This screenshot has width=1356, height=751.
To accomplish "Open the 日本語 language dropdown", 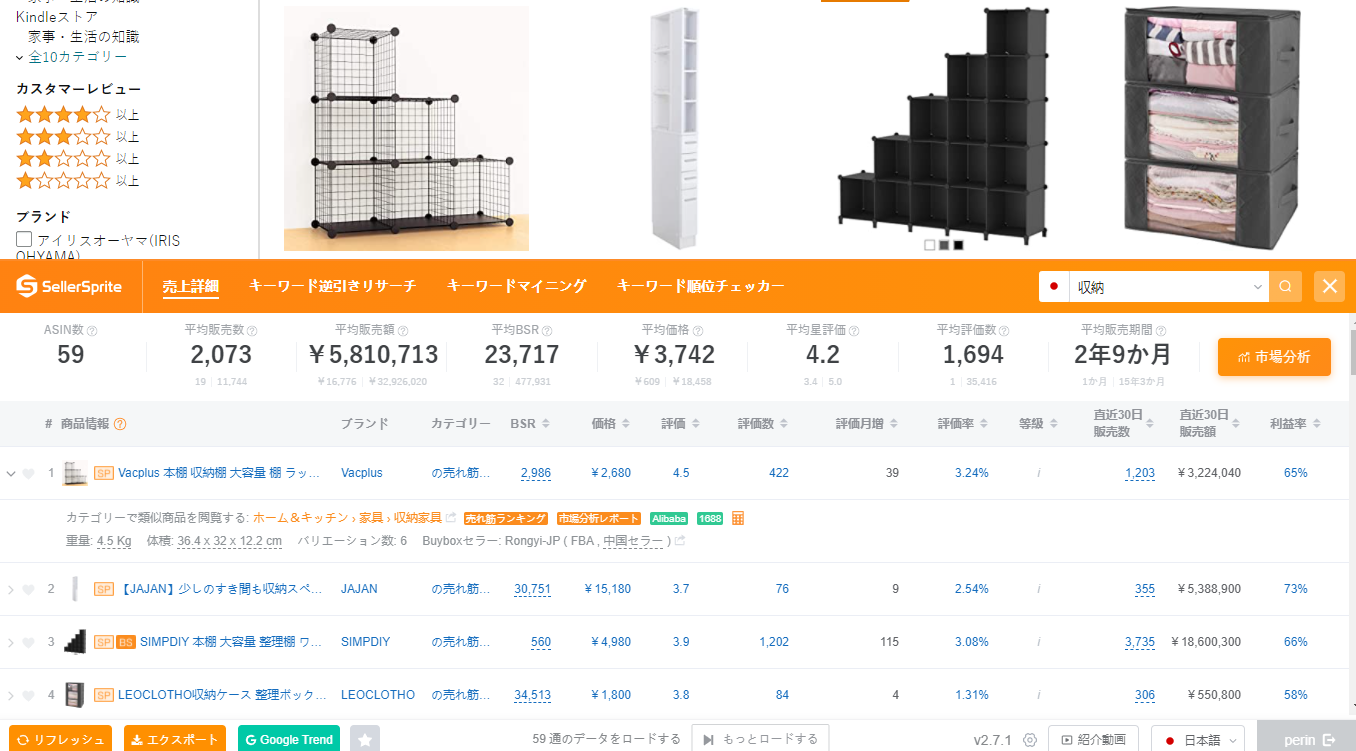I will tap(1198, 740).
